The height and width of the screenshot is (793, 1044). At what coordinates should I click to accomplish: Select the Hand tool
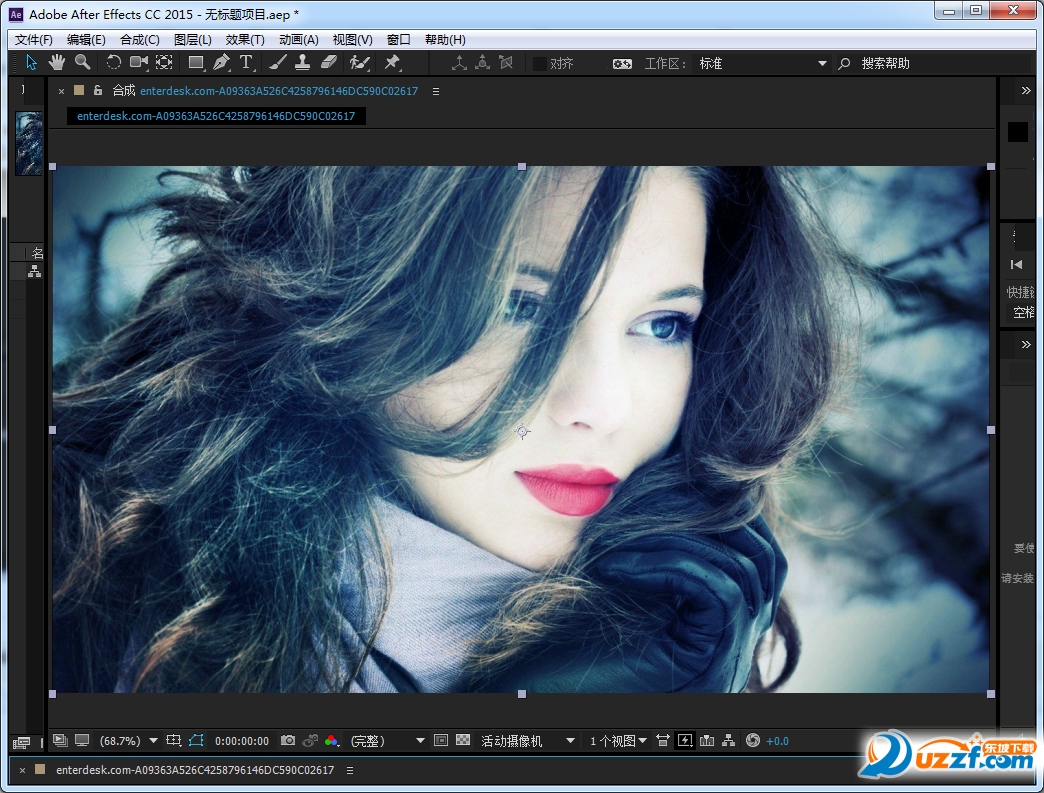(57, 63)
